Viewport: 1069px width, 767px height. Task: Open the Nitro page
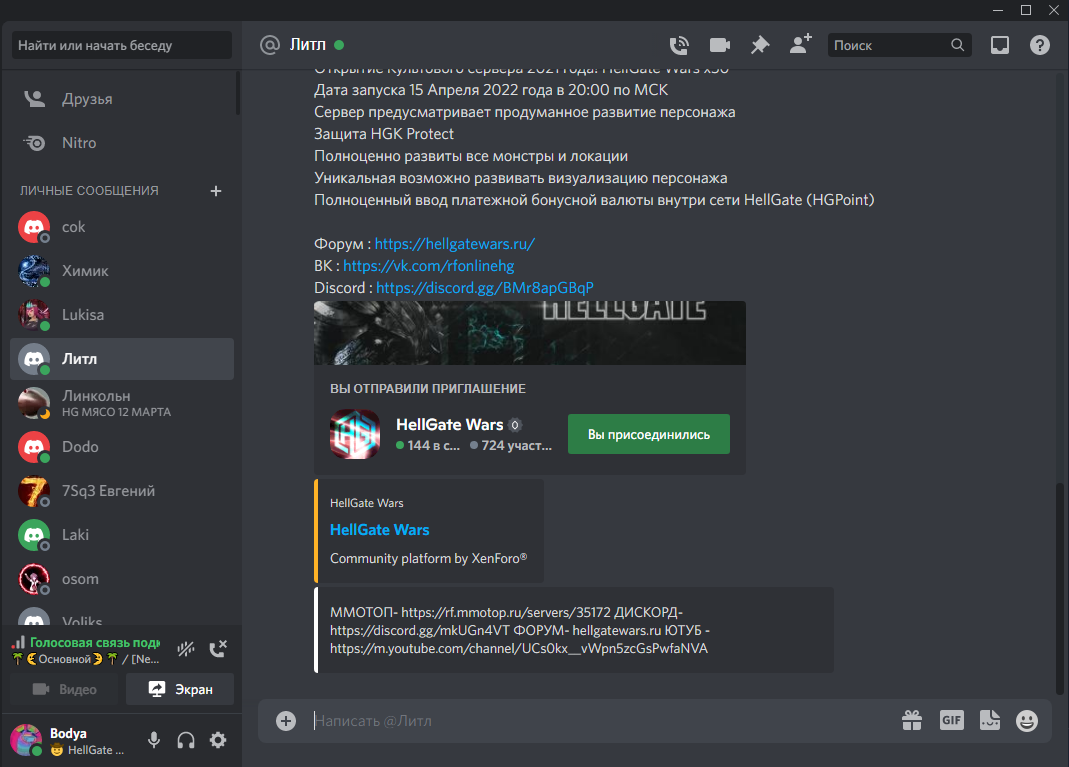point(122,143)
